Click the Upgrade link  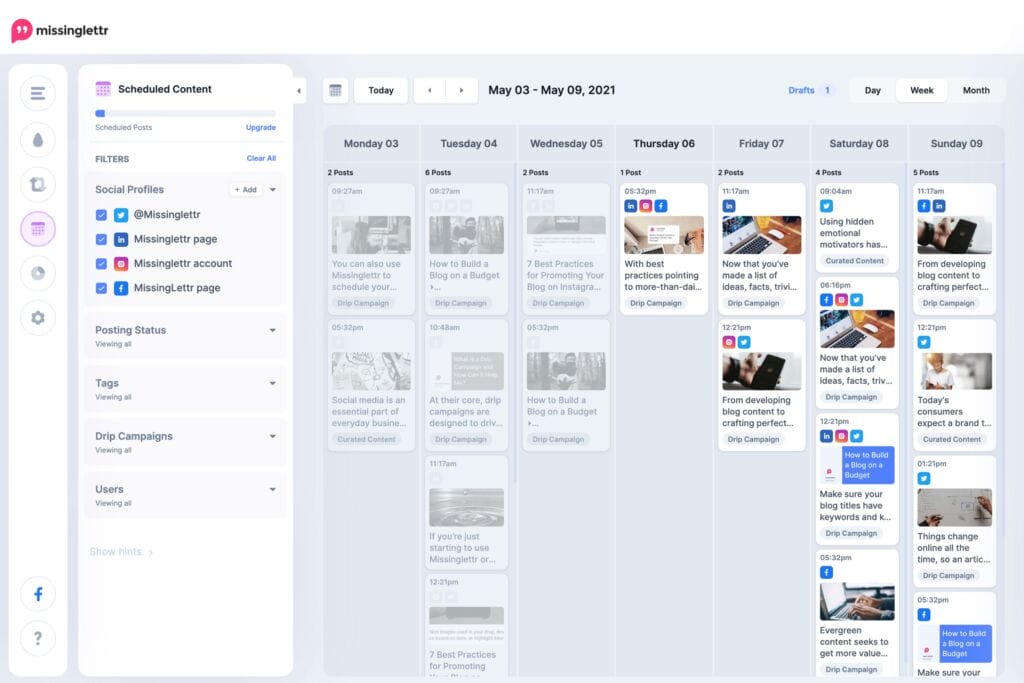tap(261, 127)
